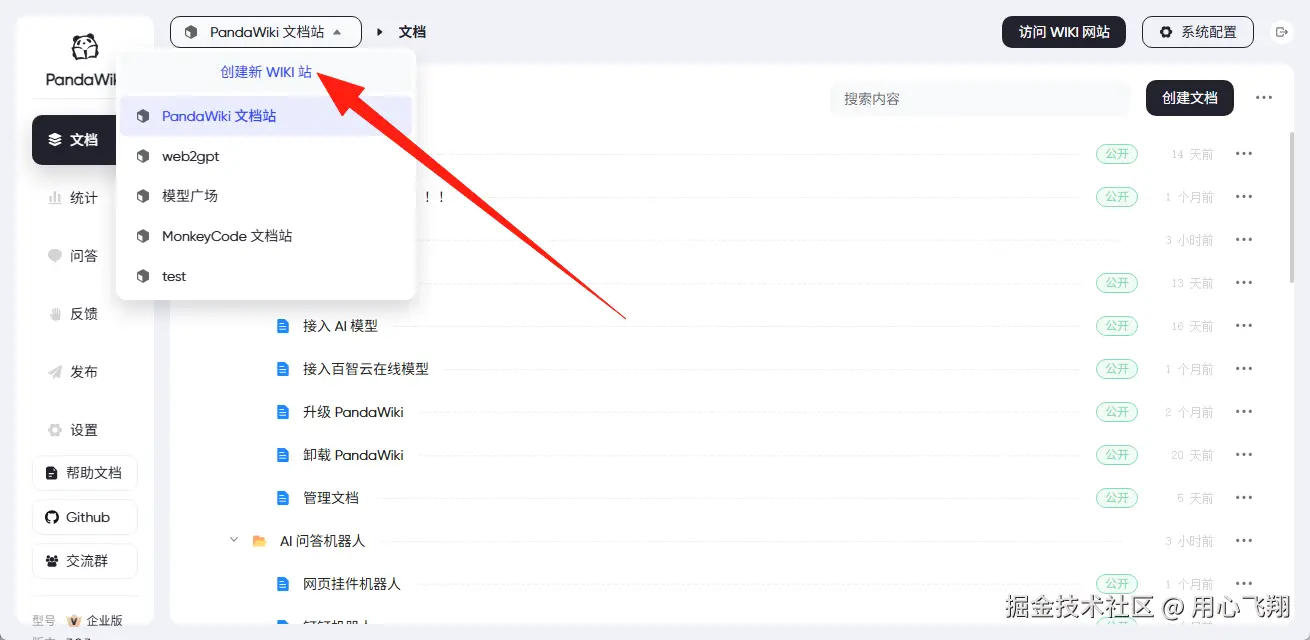Click the 反馈 hand icon

click(55, 314)
